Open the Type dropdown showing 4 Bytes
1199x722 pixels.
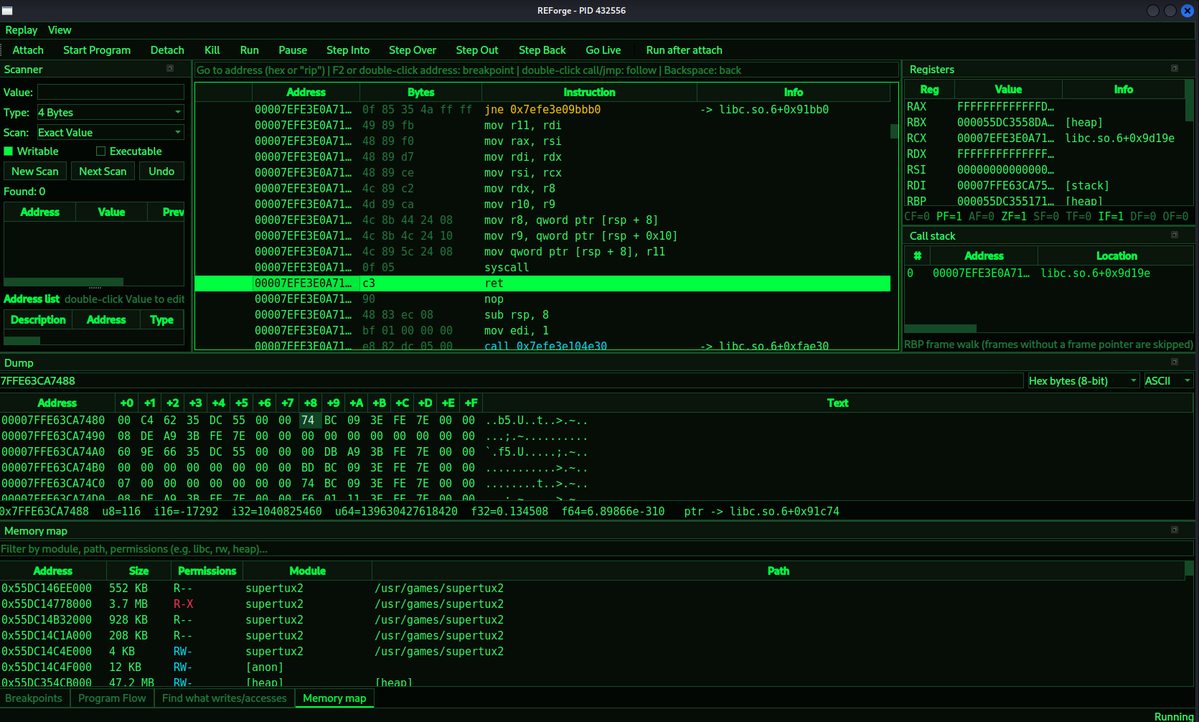110,112
